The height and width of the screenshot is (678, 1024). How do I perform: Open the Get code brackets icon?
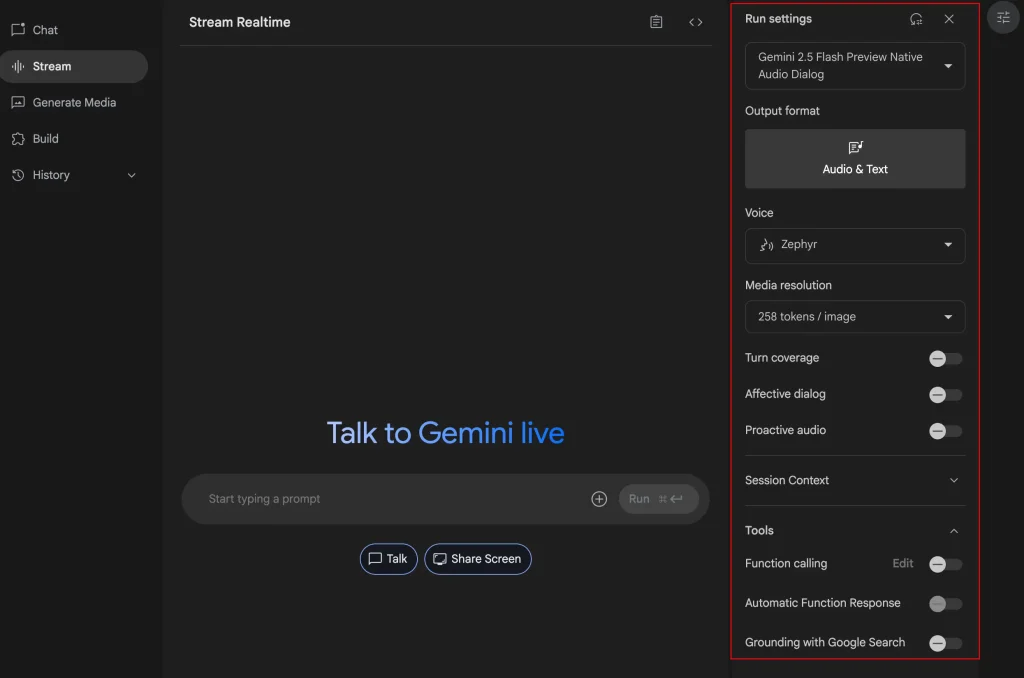click(696, 22)
